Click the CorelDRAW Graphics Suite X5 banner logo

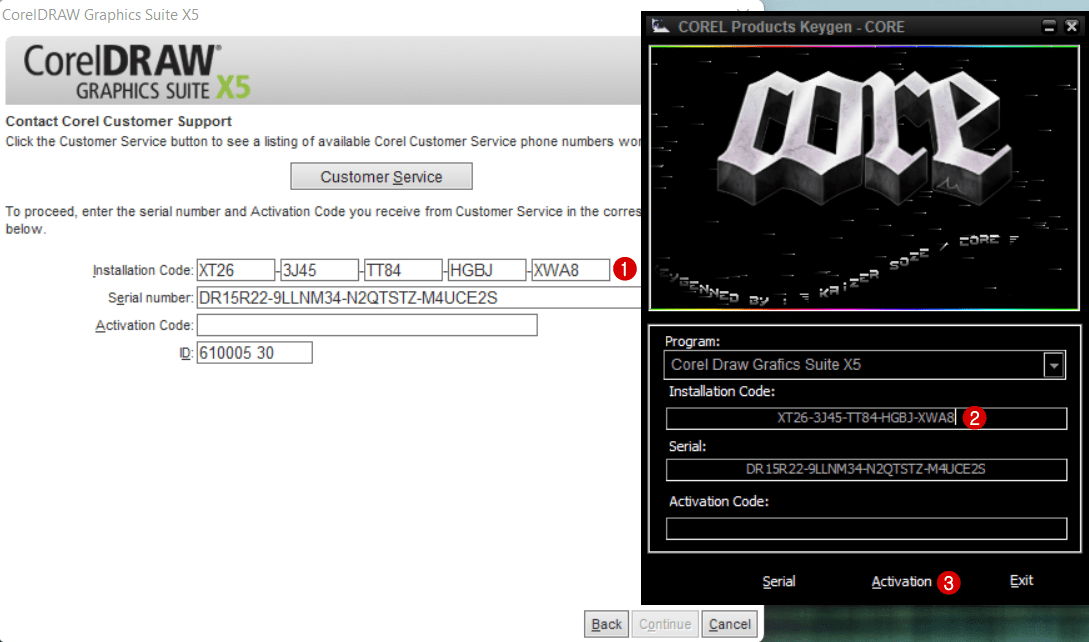(x=137, y=72)
